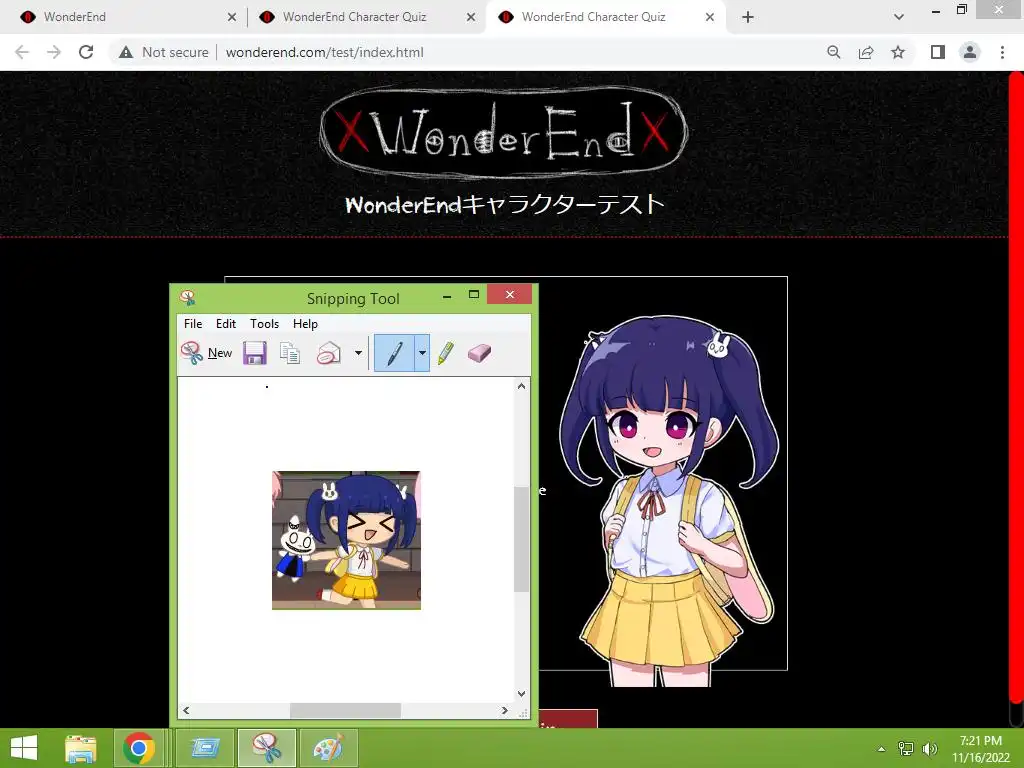Click the Snipping Tool taskbar icon
This screenshot has width=1024, height=768.
267,748
